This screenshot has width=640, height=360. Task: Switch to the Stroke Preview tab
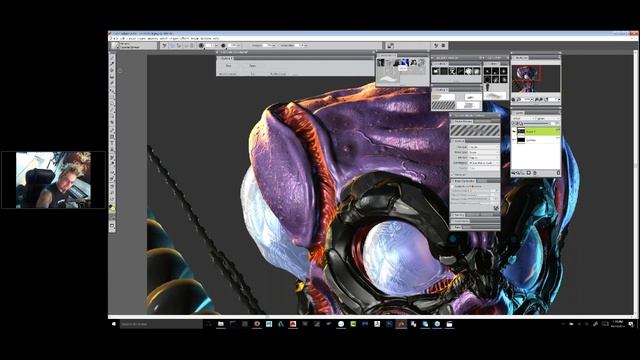click(463, 121)
